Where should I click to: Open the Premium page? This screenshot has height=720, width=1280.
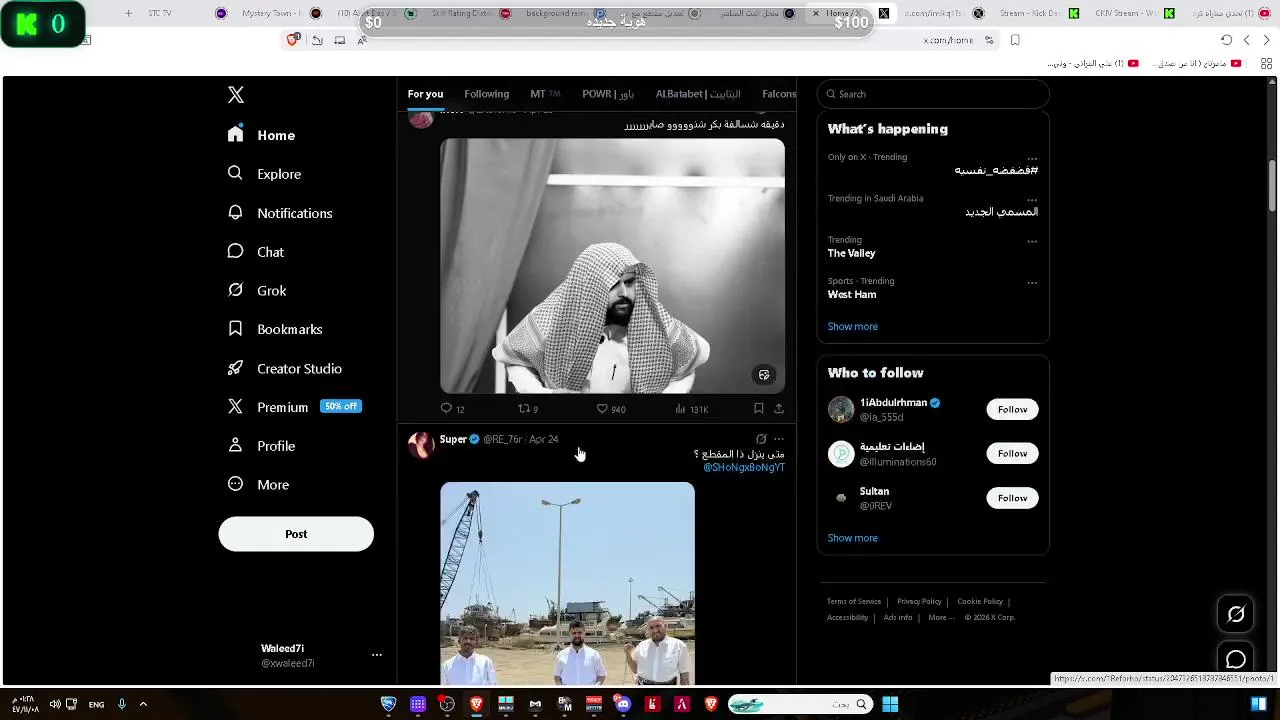tap(268, 407)
